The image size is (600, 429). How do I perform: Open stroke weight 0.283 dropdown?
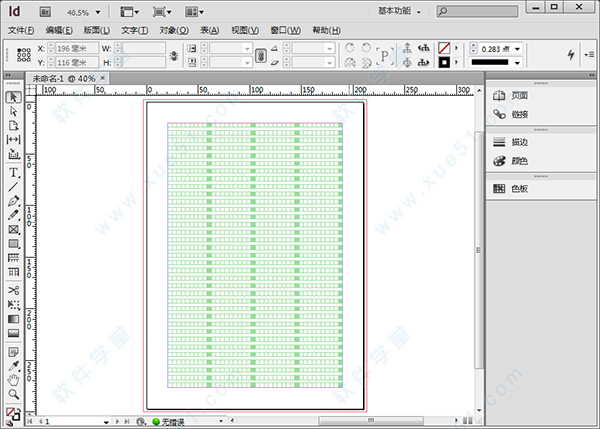coord(517,49)
